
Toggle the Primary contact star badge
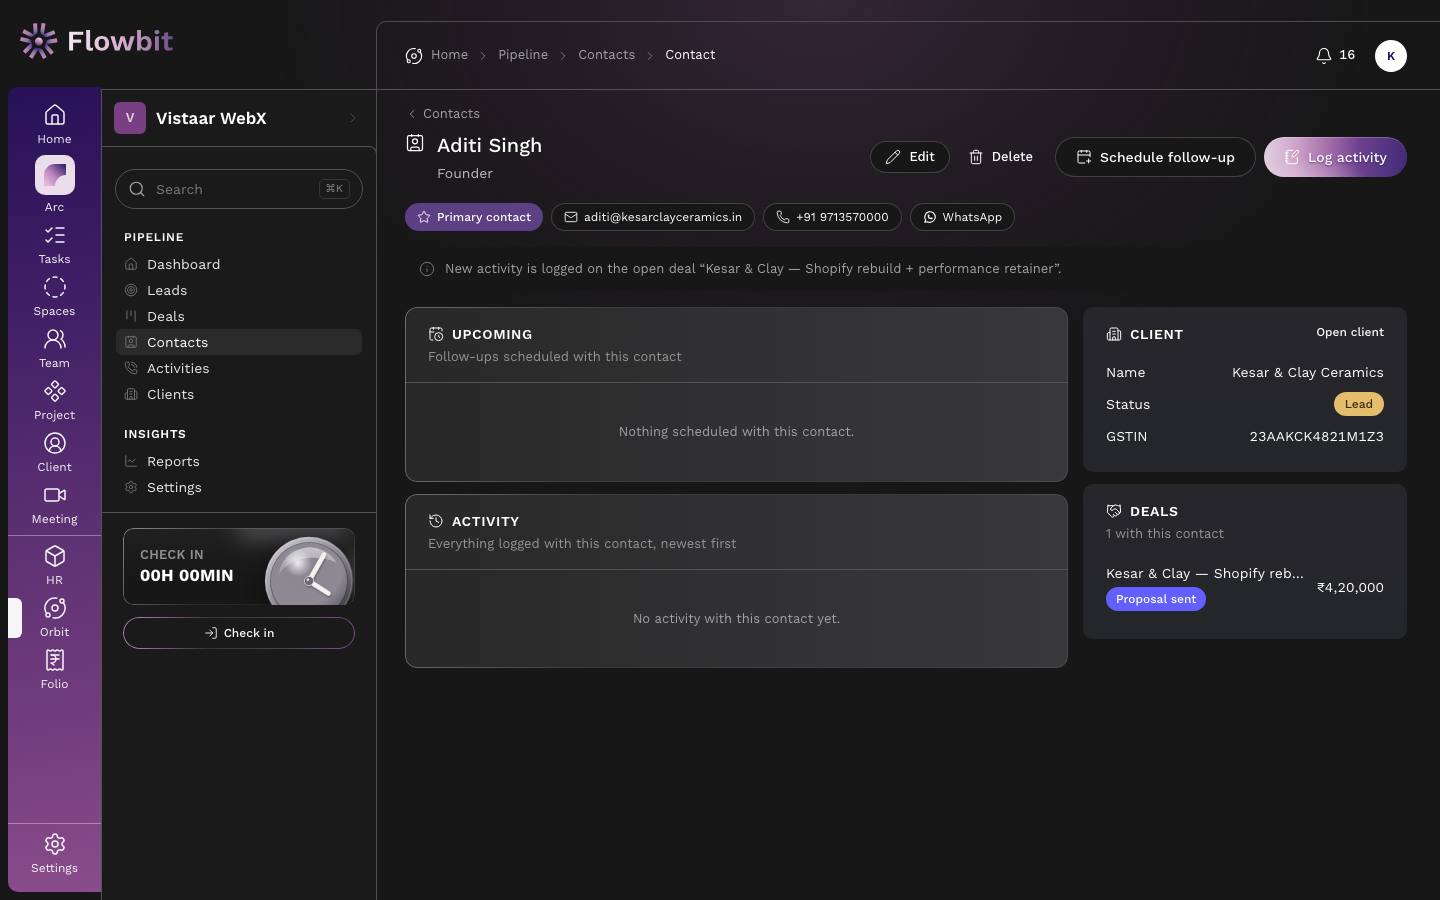[x=474, y=217]
